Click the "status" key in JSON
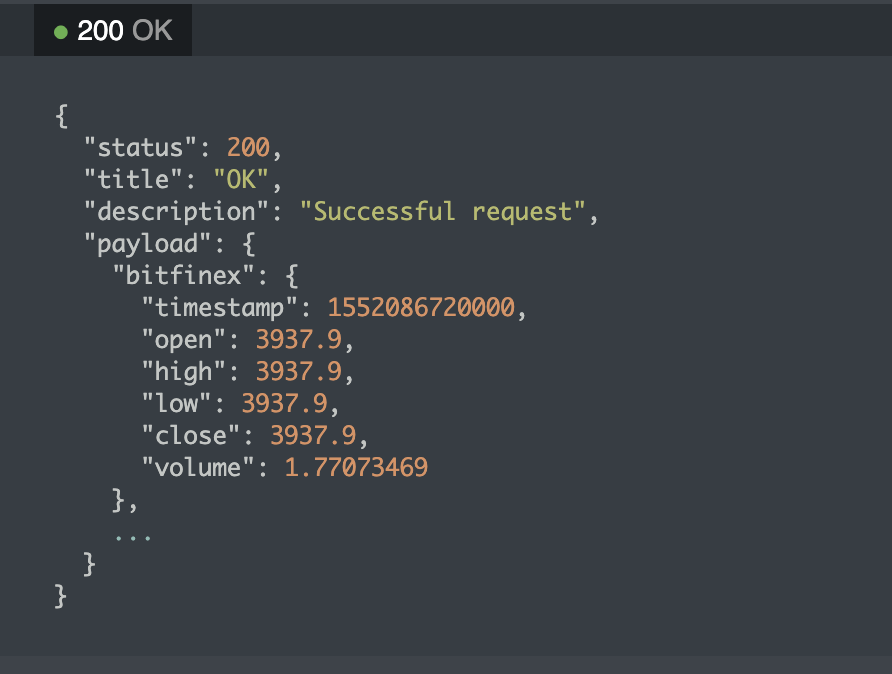 pos(134,148)
